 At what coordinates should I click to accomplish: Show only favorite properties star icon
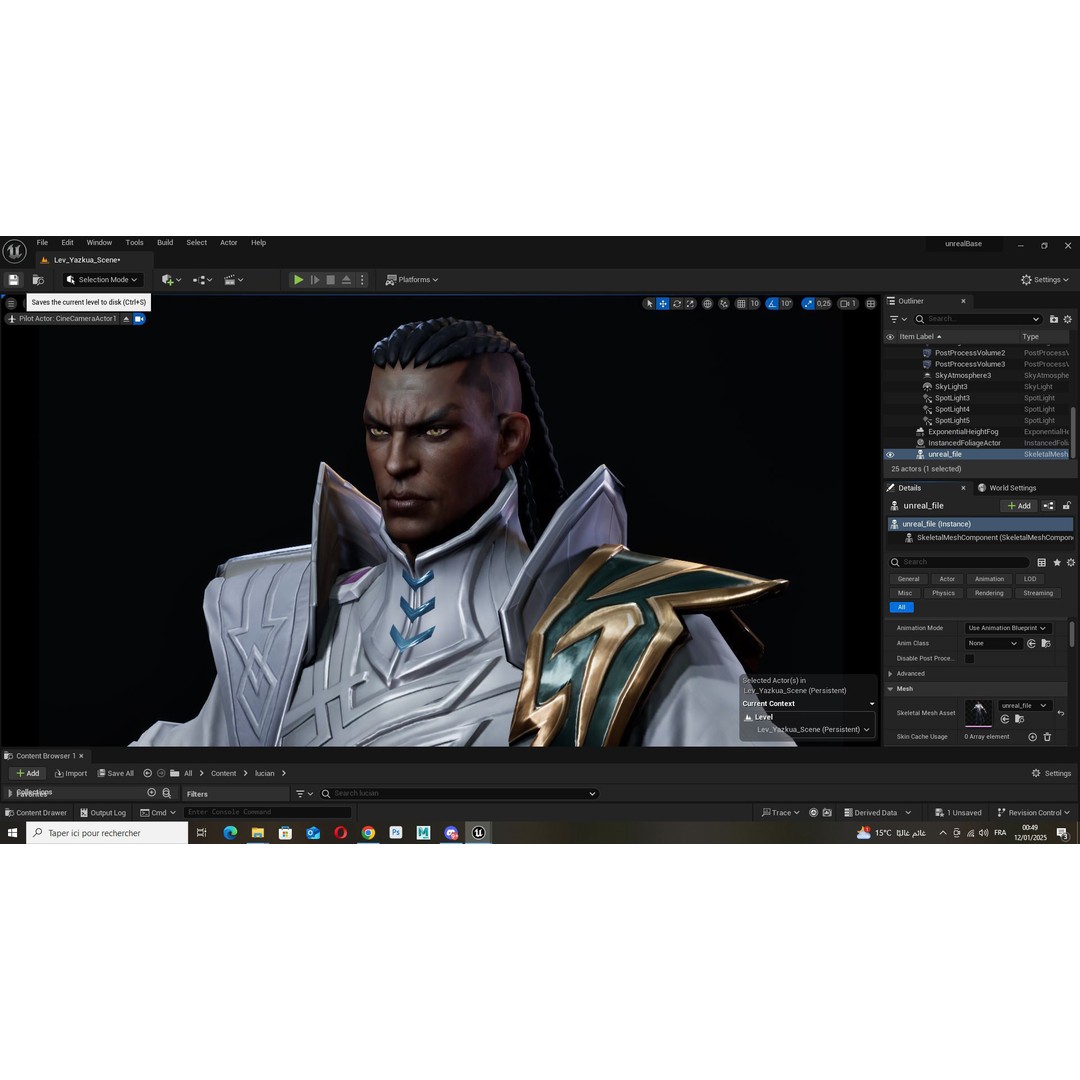pos(1057,562)
